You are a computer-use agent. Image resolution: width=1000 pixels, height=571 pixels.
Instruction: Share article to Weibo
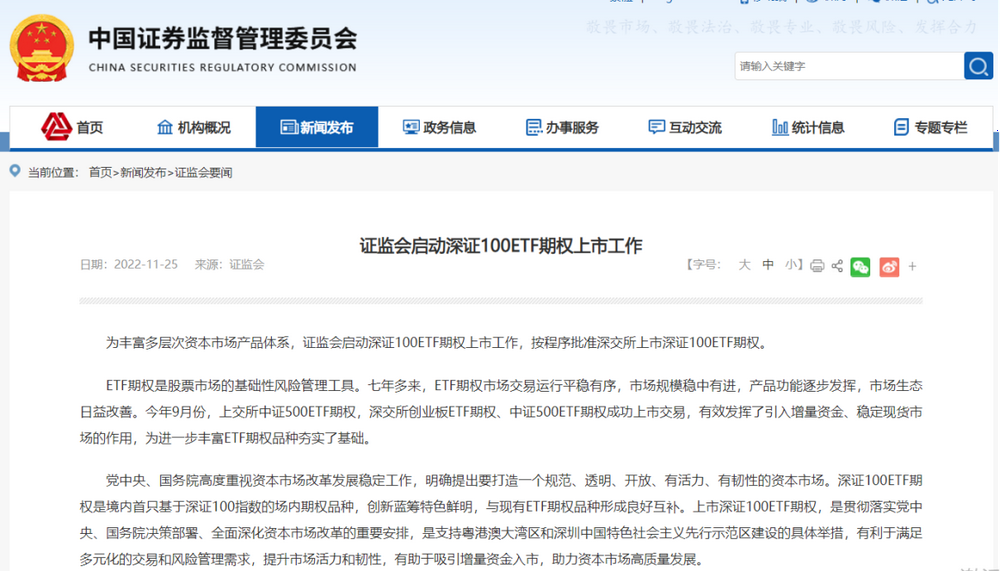tap(889, 267)
